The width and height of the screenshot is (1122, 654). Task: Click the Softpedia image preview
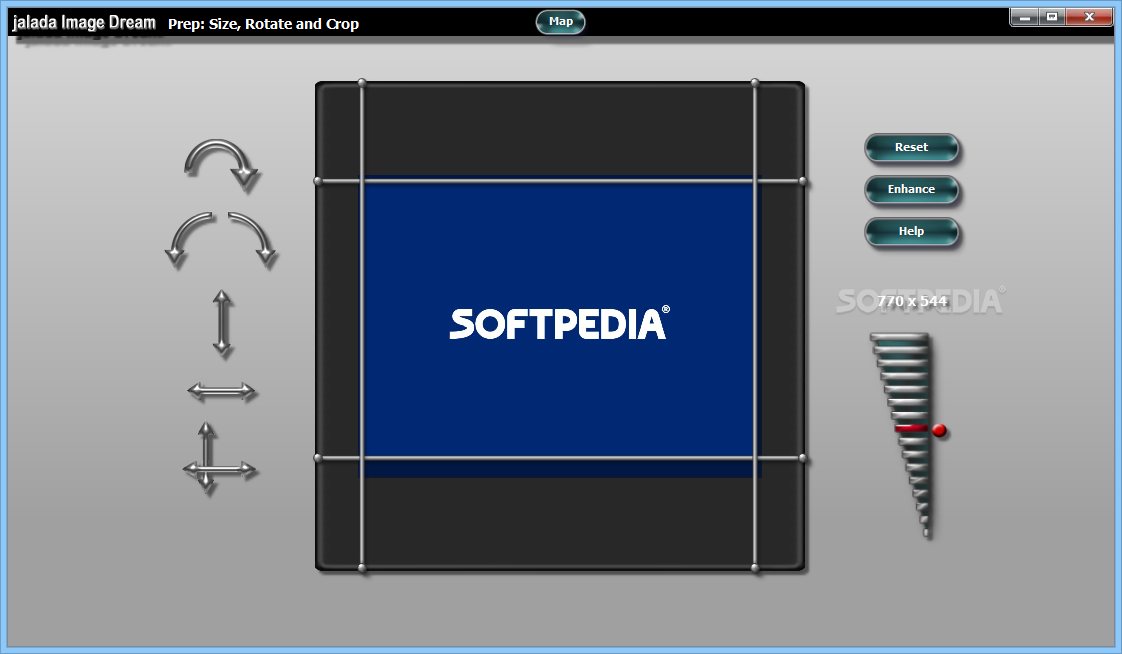(x=560, y=326)
